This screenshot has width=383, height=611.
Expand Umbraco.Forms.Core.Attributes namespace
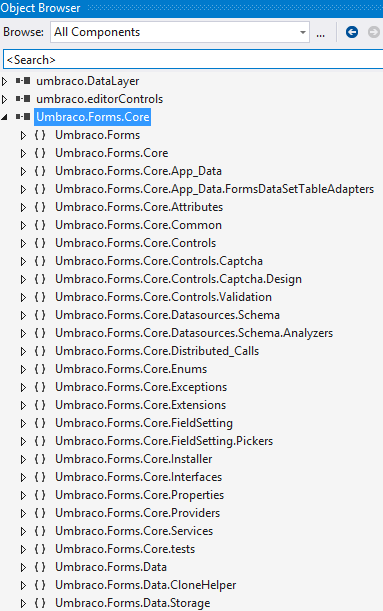click(23, 207)
